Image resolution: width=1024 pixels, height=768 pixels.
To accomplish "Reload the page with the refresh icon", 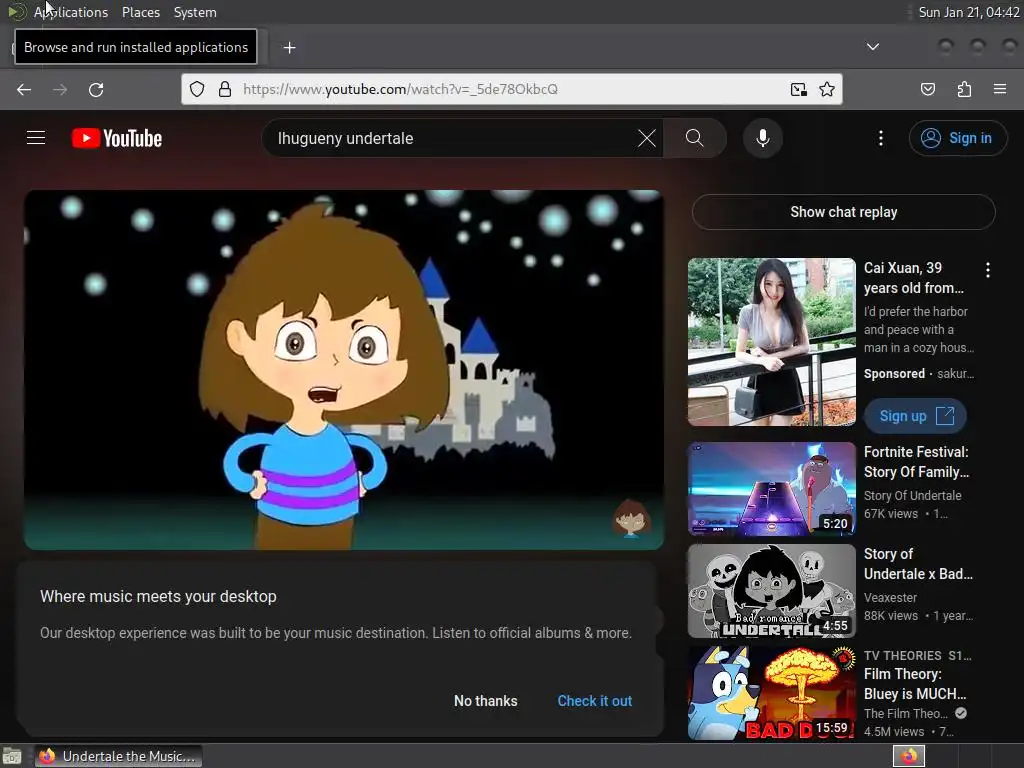I will (96, 89).
